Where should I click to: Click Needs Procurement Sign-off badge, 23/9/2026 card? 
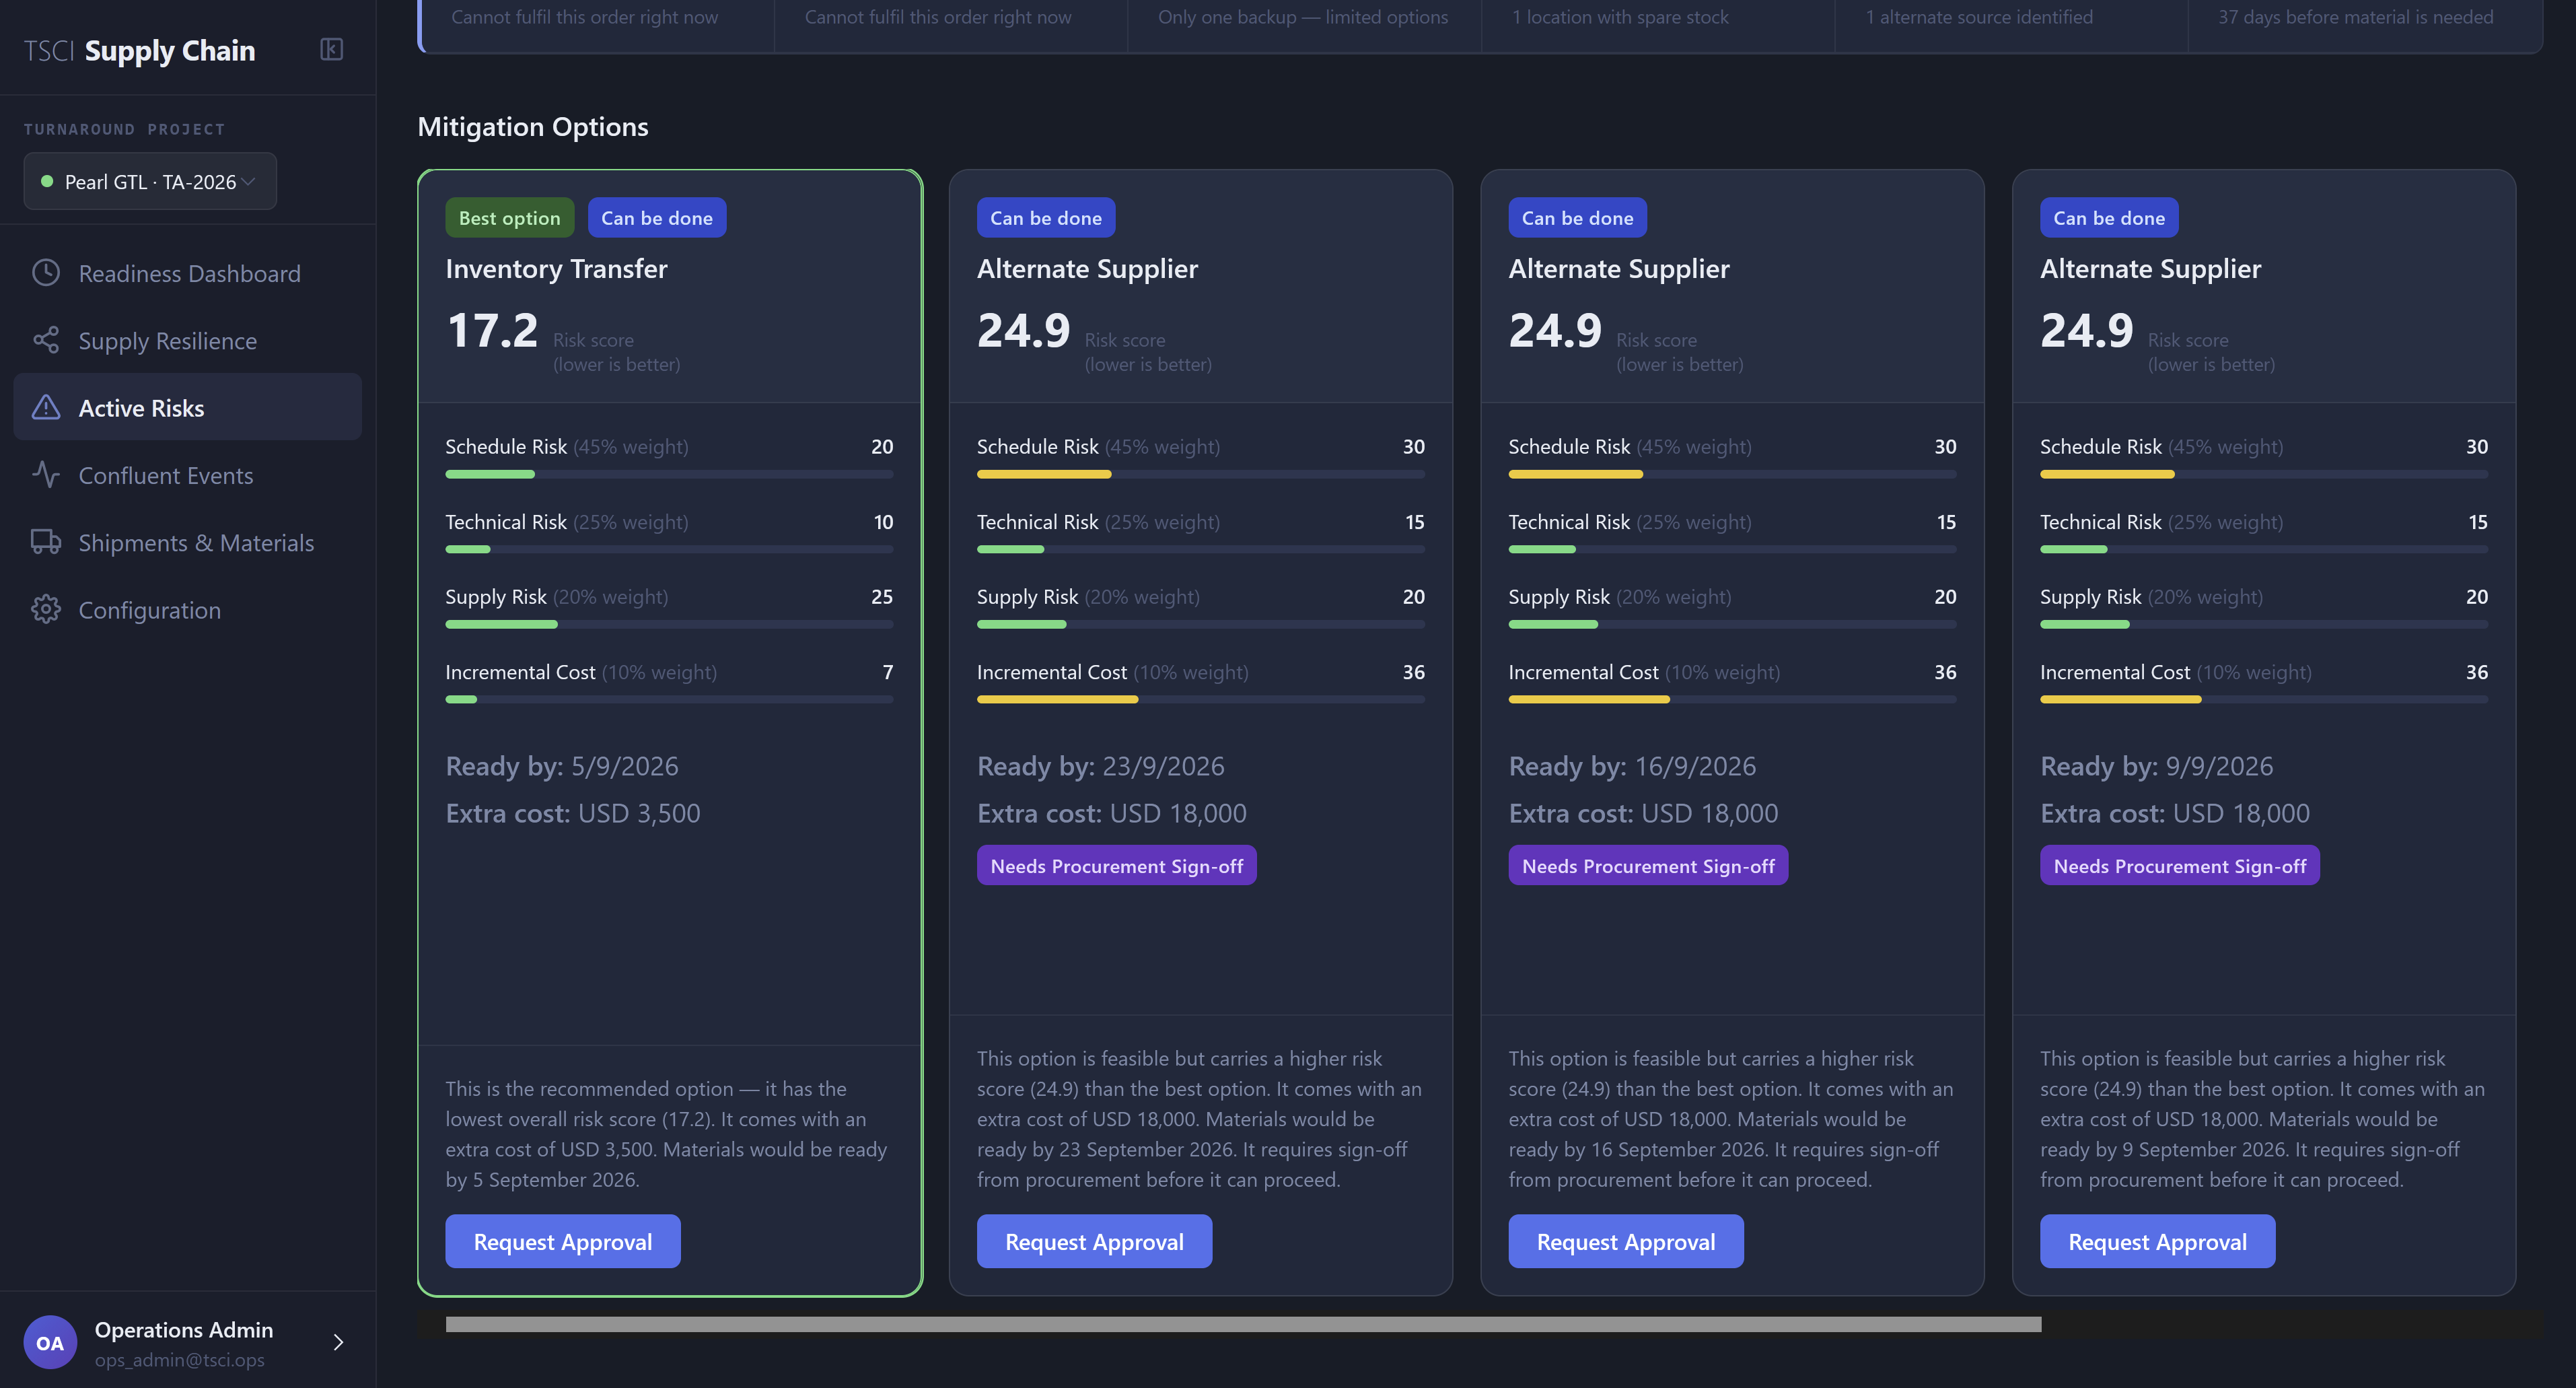click(1116, 865)
